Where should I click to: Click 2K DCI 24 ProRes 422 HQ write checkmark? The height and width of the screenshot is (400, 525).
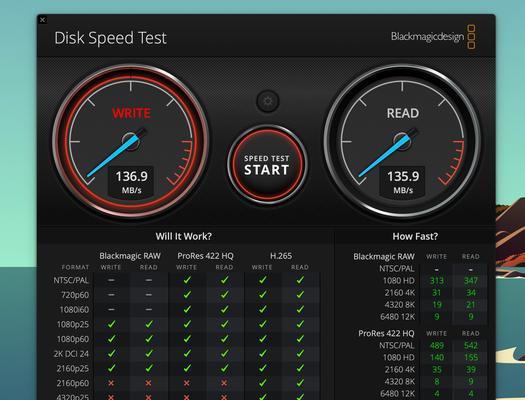tap(187, 353)
